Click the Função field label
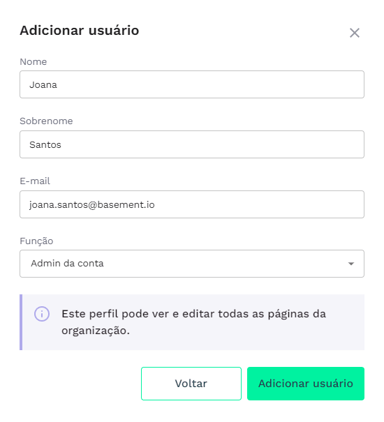Viewport: 384px width, 422px height. [x=36, y=241]
